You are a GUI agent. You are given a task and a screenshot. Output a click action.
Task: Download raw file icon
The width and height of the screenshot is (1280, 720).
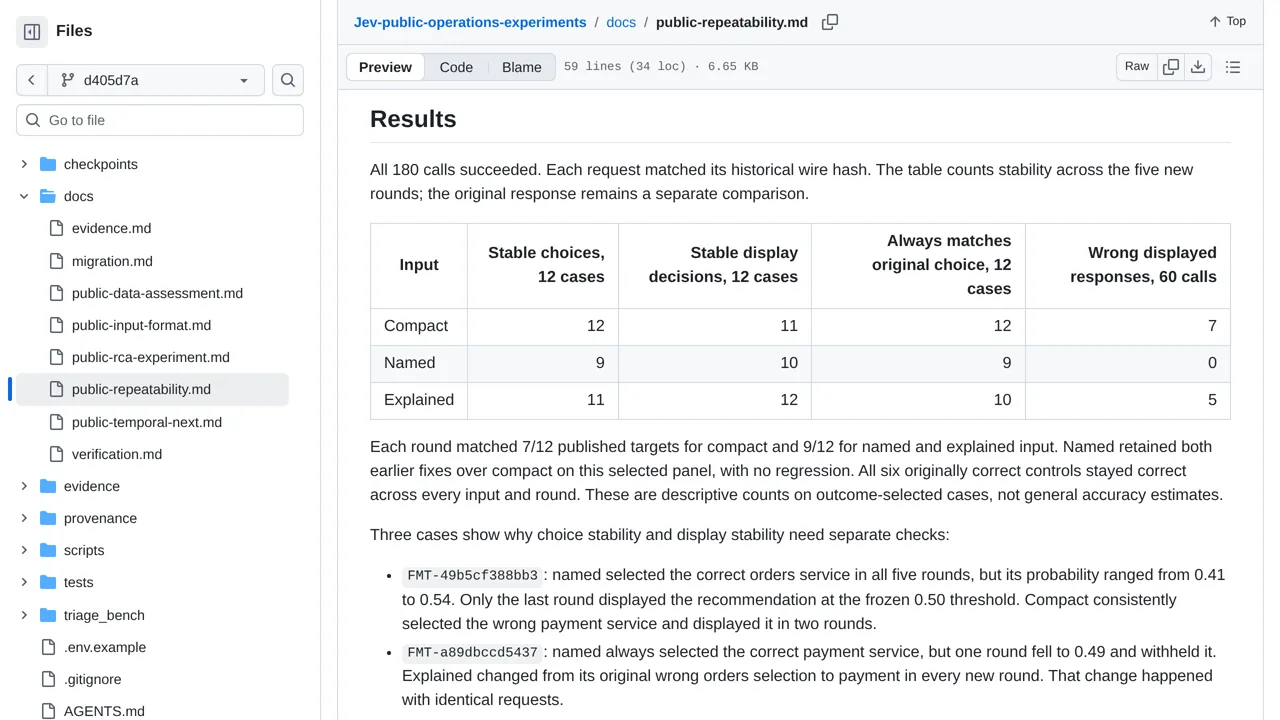1198,67
